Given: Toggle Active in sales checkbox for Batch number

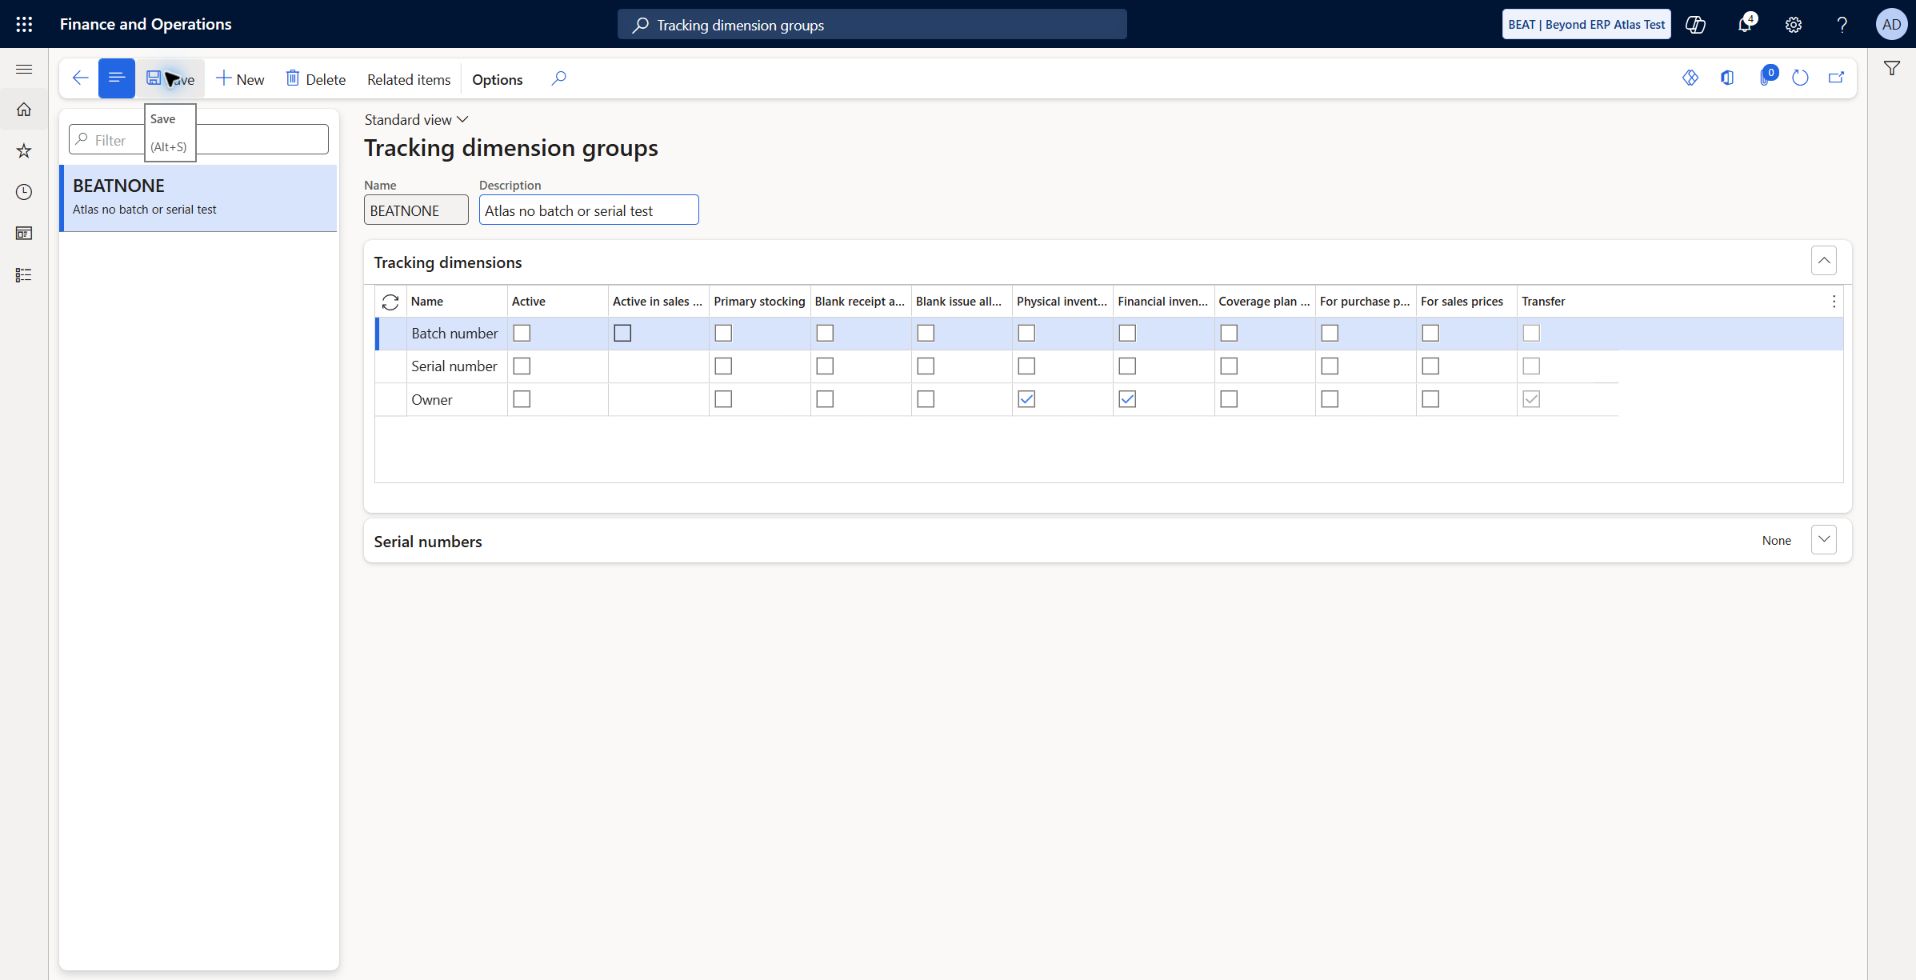Looking at the screenshot, I should point(622,333).
